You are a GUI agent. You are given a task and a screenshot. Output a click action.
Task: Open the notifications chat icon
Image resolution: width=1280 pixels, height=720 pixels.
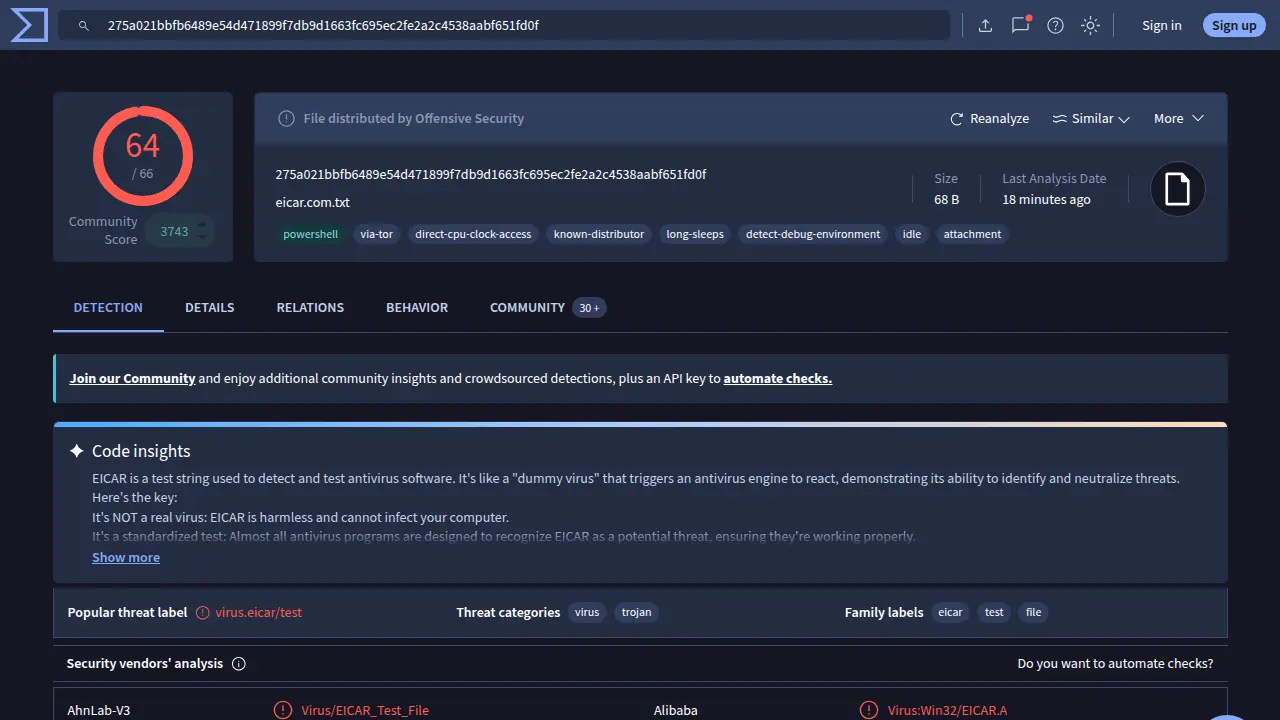tap(1020, 25)
